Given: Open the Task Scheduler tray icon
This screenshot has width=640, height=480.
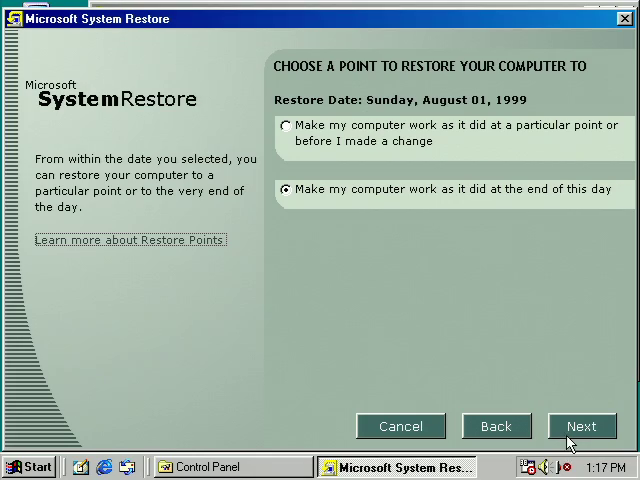Looking at the screenshot, I should pyautogui.click(x=527, y=467).
